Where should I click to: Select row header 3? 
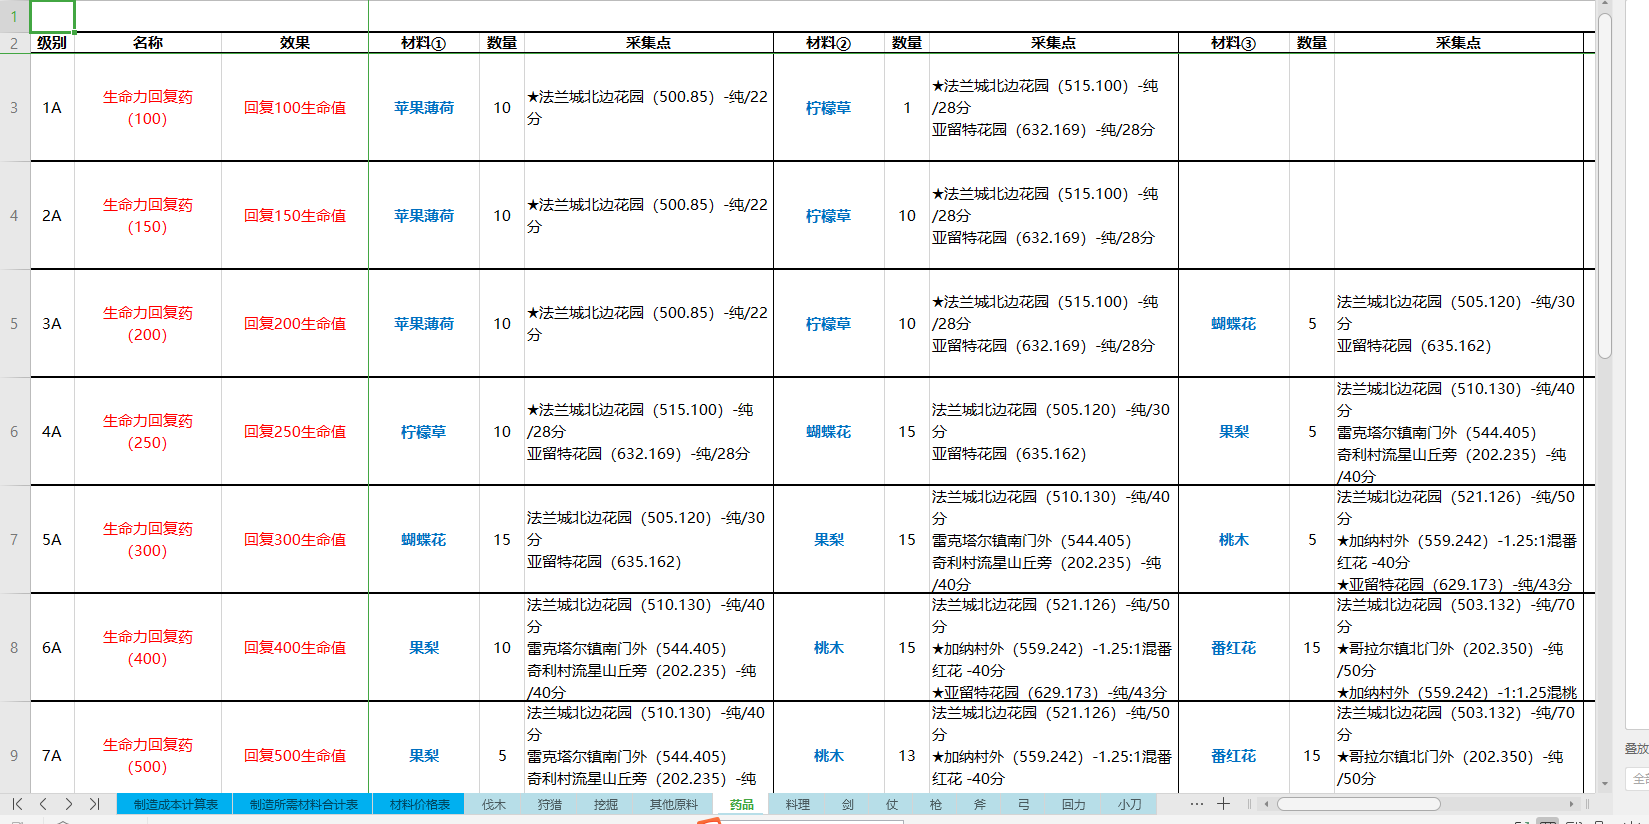tap(14, 107)
